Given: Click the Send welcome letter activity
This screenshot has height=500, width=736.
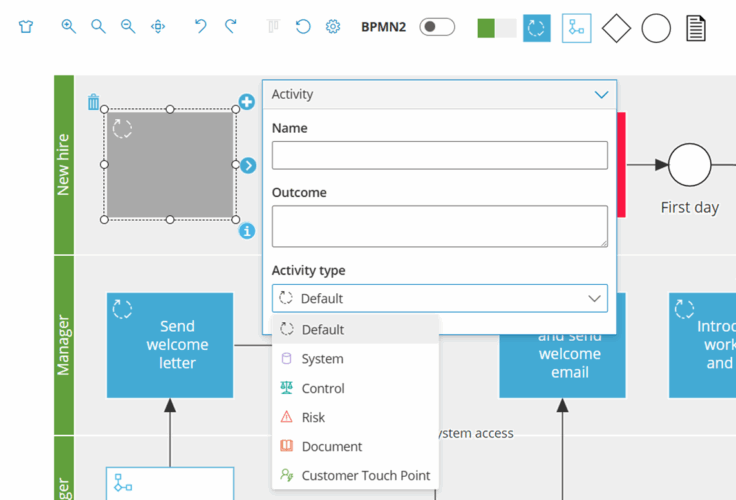Looking at the screenshot, I should [170, 344].
